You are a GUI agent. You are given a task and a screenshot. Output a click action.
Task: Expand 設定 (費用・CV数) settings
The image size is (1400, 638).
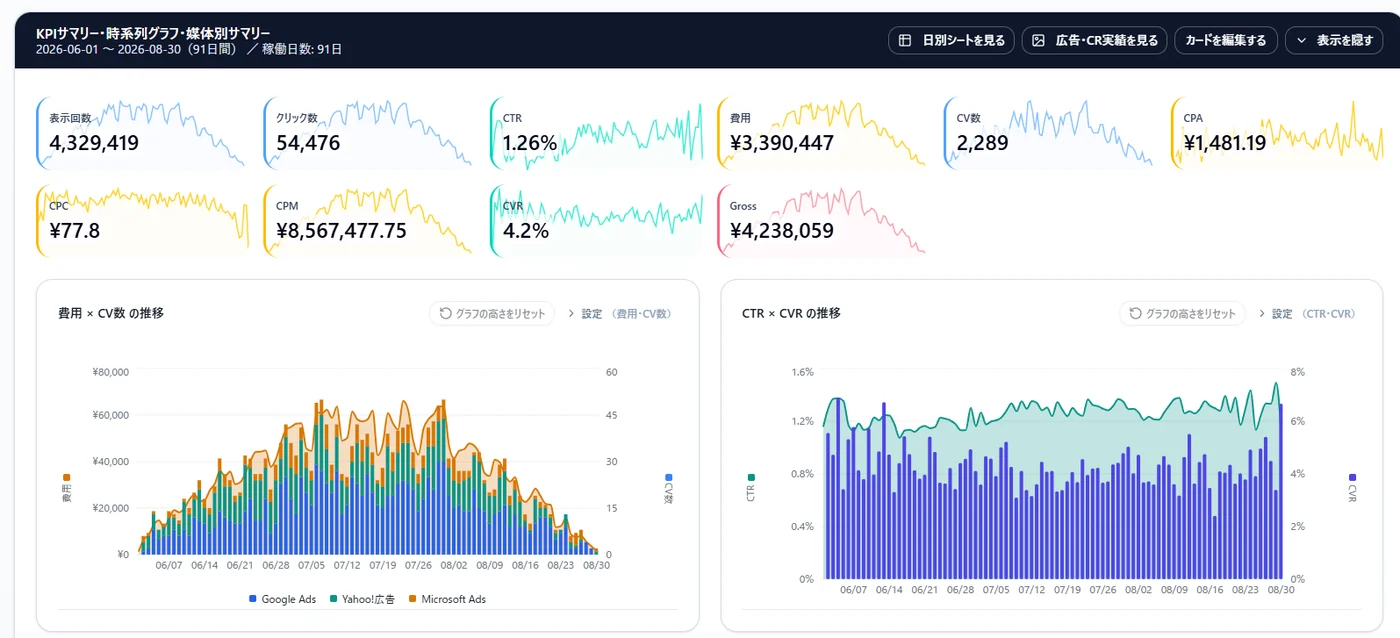tap(620, 313)
